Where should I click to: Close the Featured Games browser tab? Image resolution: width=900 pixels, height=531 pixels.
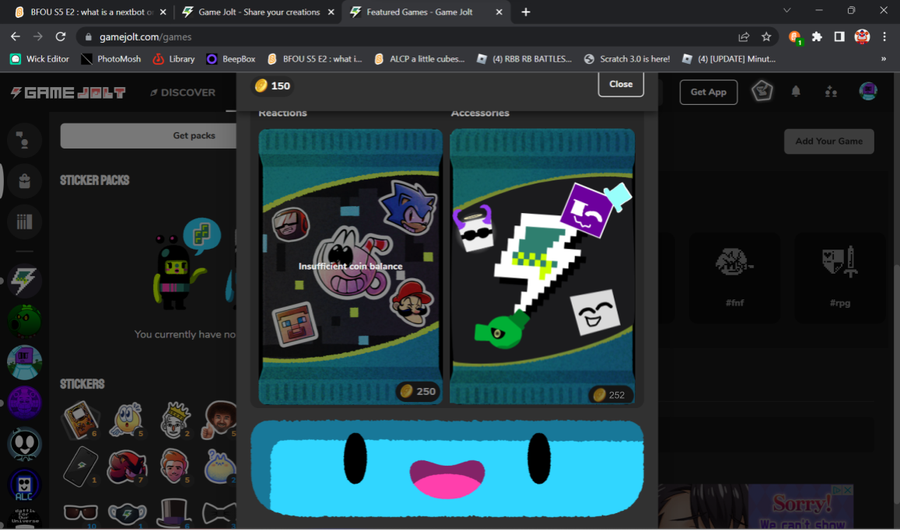coord(499,12)
